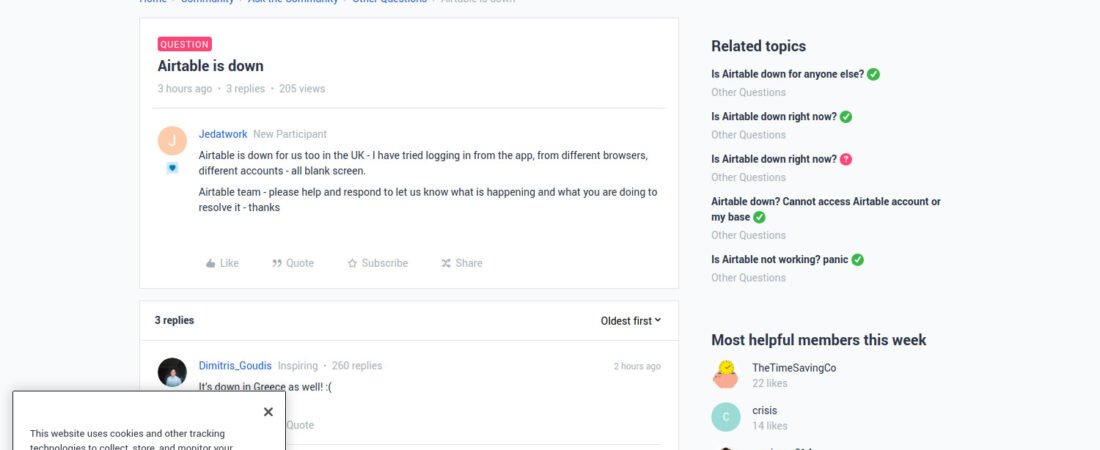Open TheTimeSavingCo member profile name

pos(794,368)
